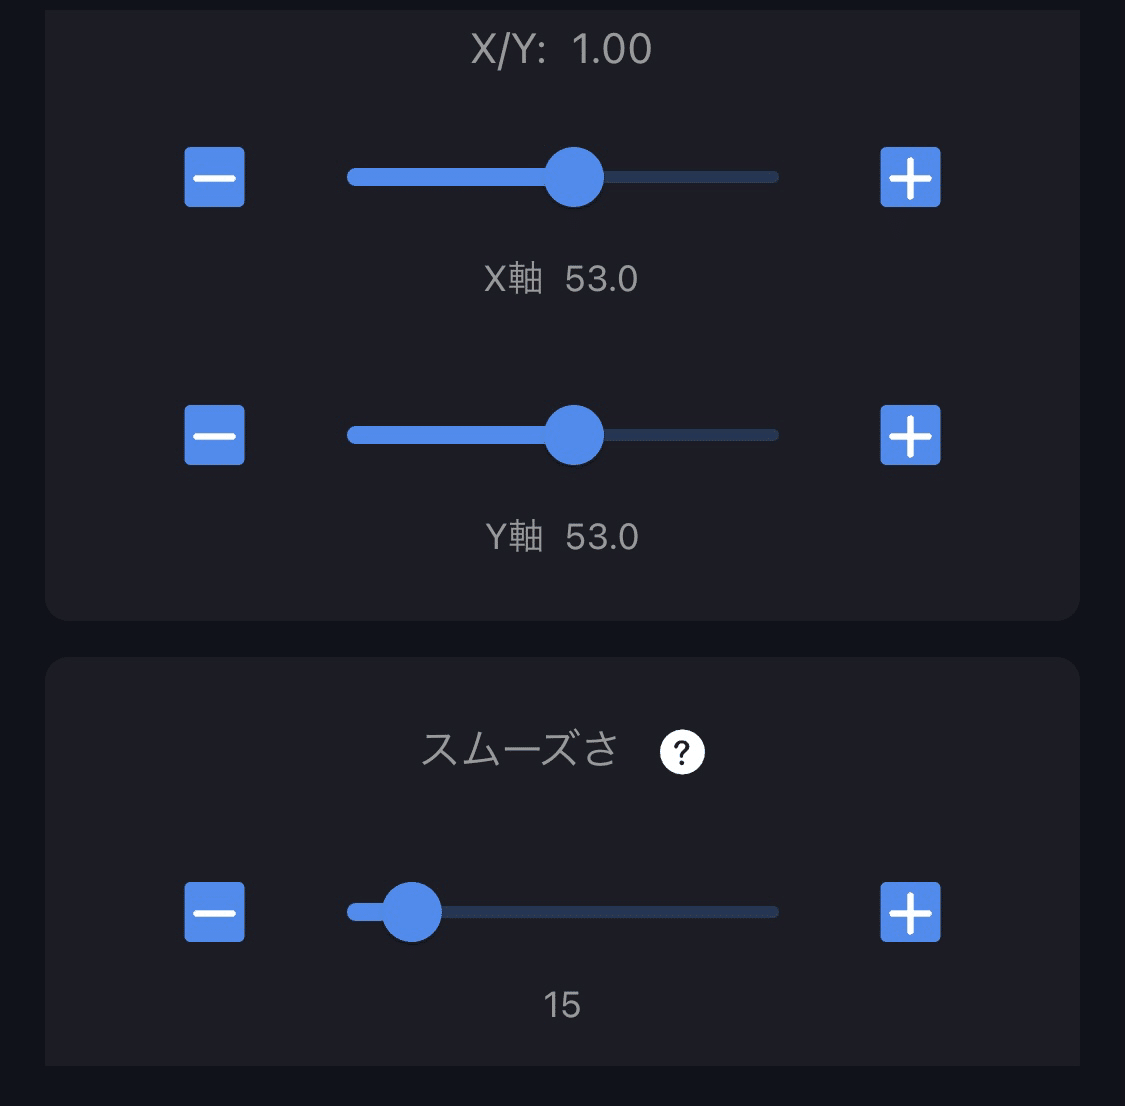Screen dimensions: 1125x1106
Task: Click the X軸 53.0 value label
Action: [561, 280]
